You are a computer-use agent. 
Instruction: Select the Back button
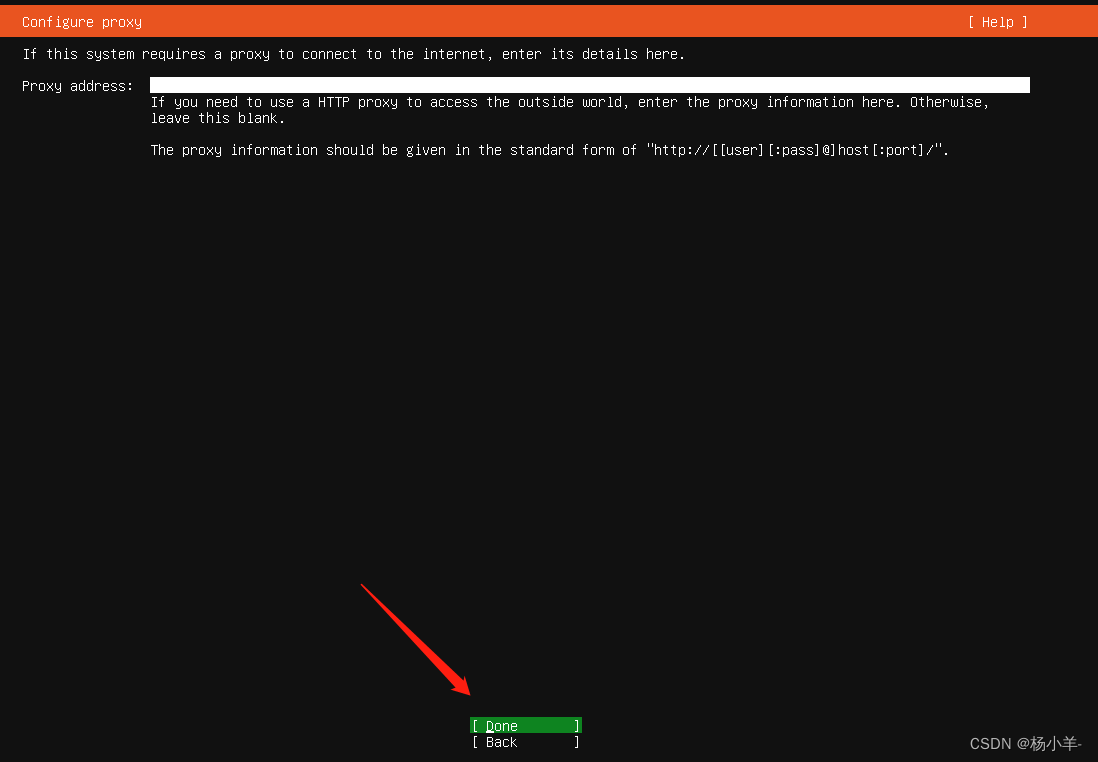pyautogui.click(x=525, y=742)
